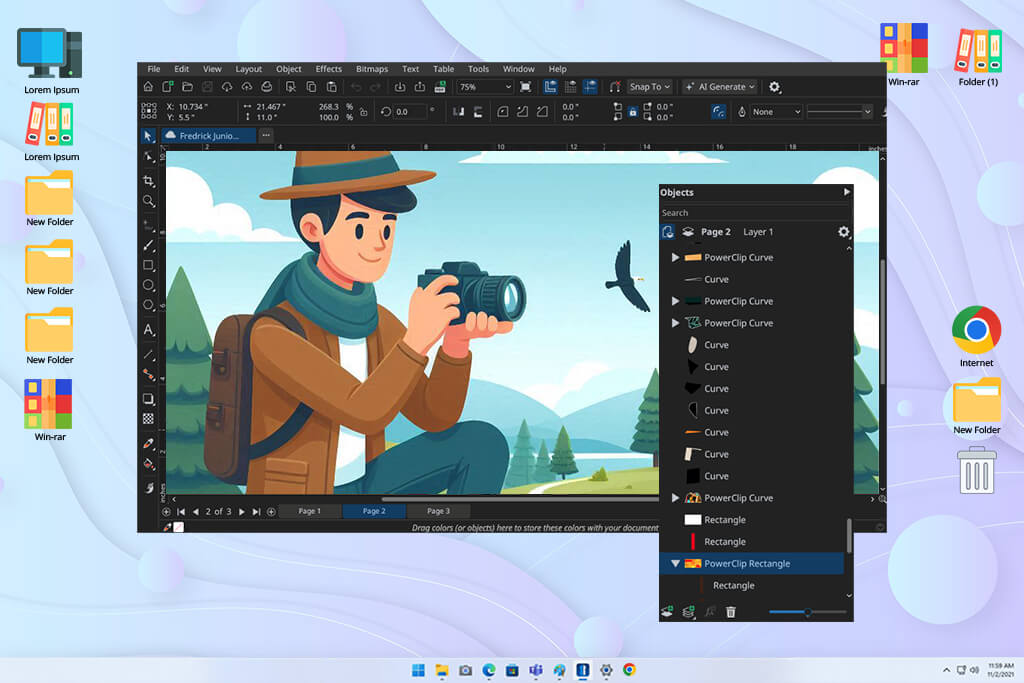Toggle the Relative corner scaling button
This screenshot has width=1024, height=683.
point(718,112)
